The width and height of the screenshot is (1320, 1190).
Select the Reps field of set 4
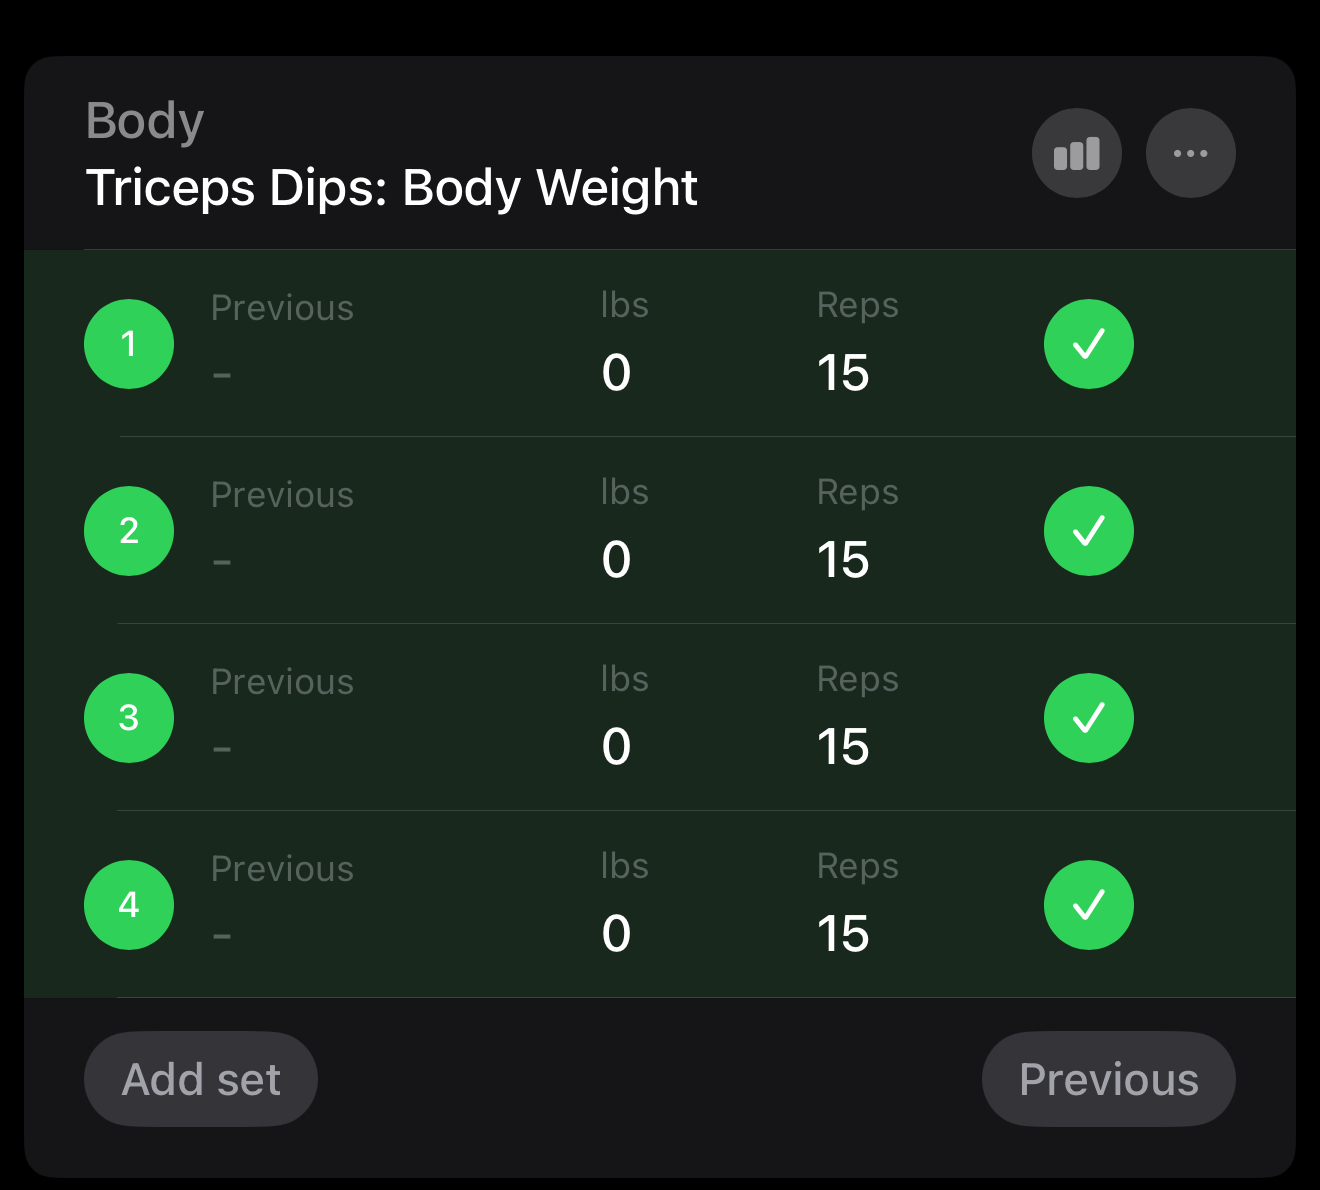click(x=843, y=934)
